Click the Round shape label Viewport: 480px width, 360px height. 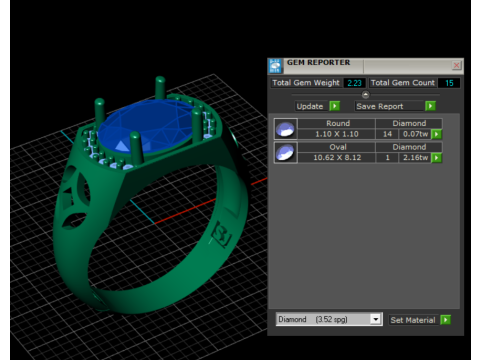337,123
